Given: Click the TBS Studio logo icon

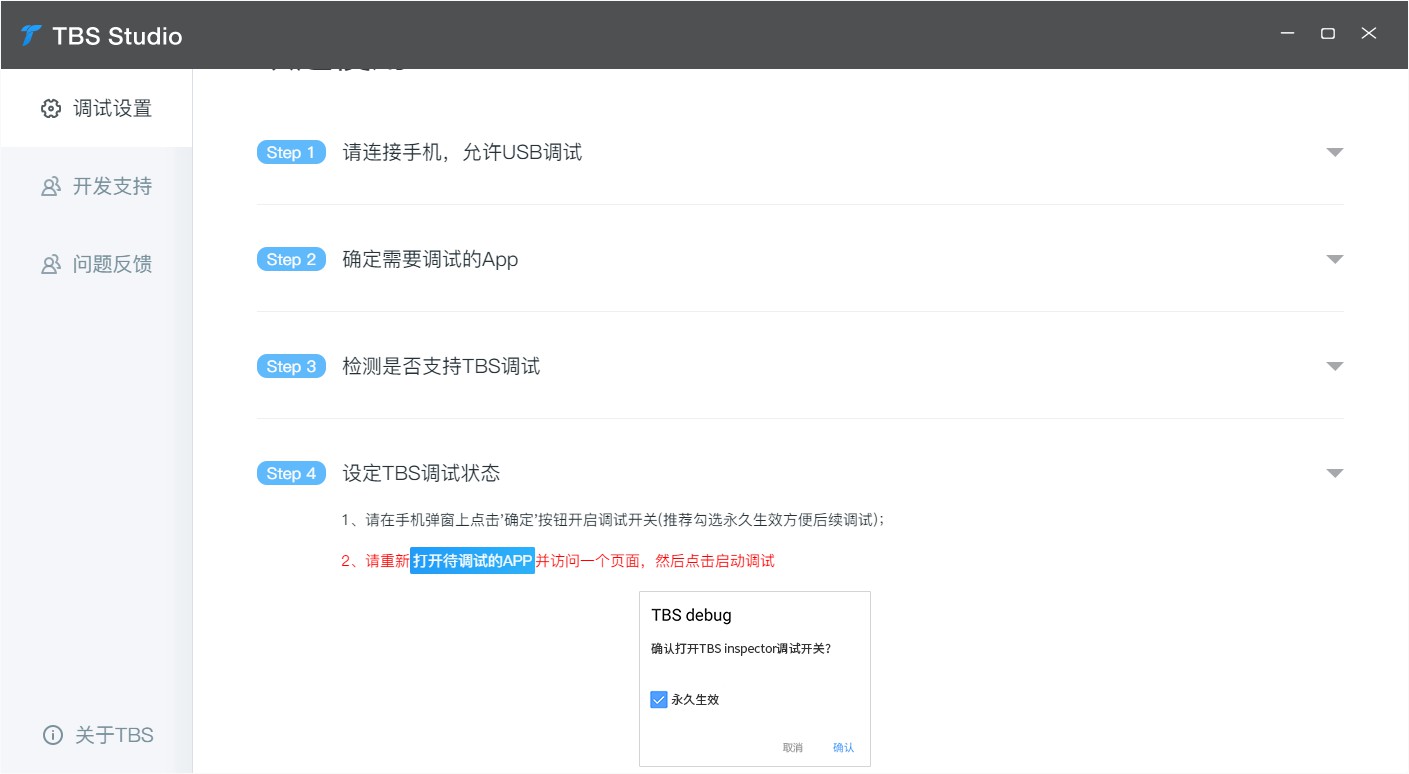Looking at the screenshot, I should 31,36.
